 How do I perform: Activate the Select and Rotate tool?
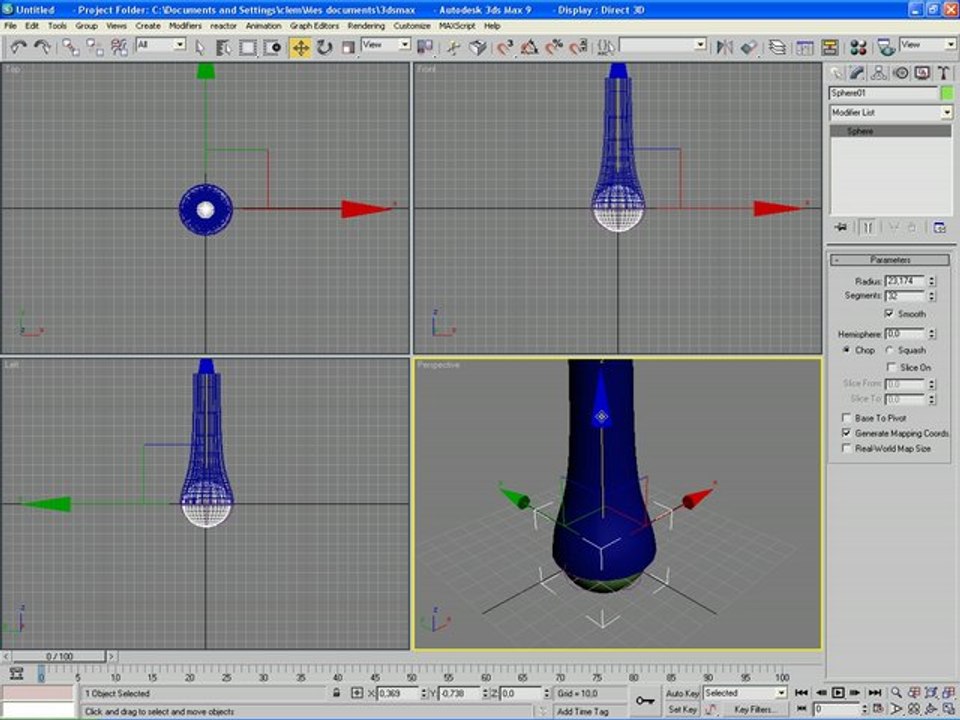click(x=324, y=47)
